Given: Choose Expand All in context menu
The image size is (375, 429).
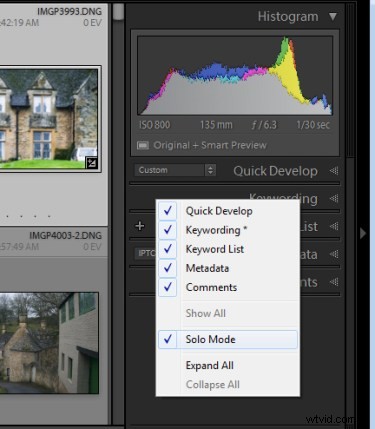Looking at the screenshot, I should tap(228, 365).
